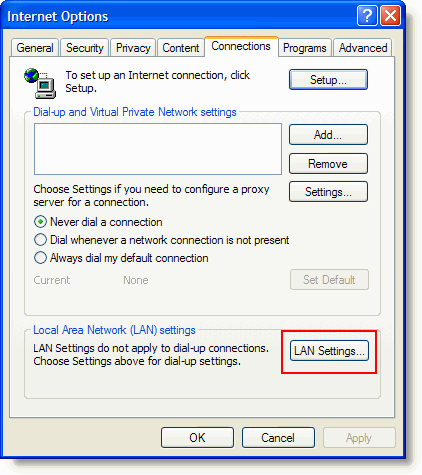Switch to the Programs tab

[304, 48]
